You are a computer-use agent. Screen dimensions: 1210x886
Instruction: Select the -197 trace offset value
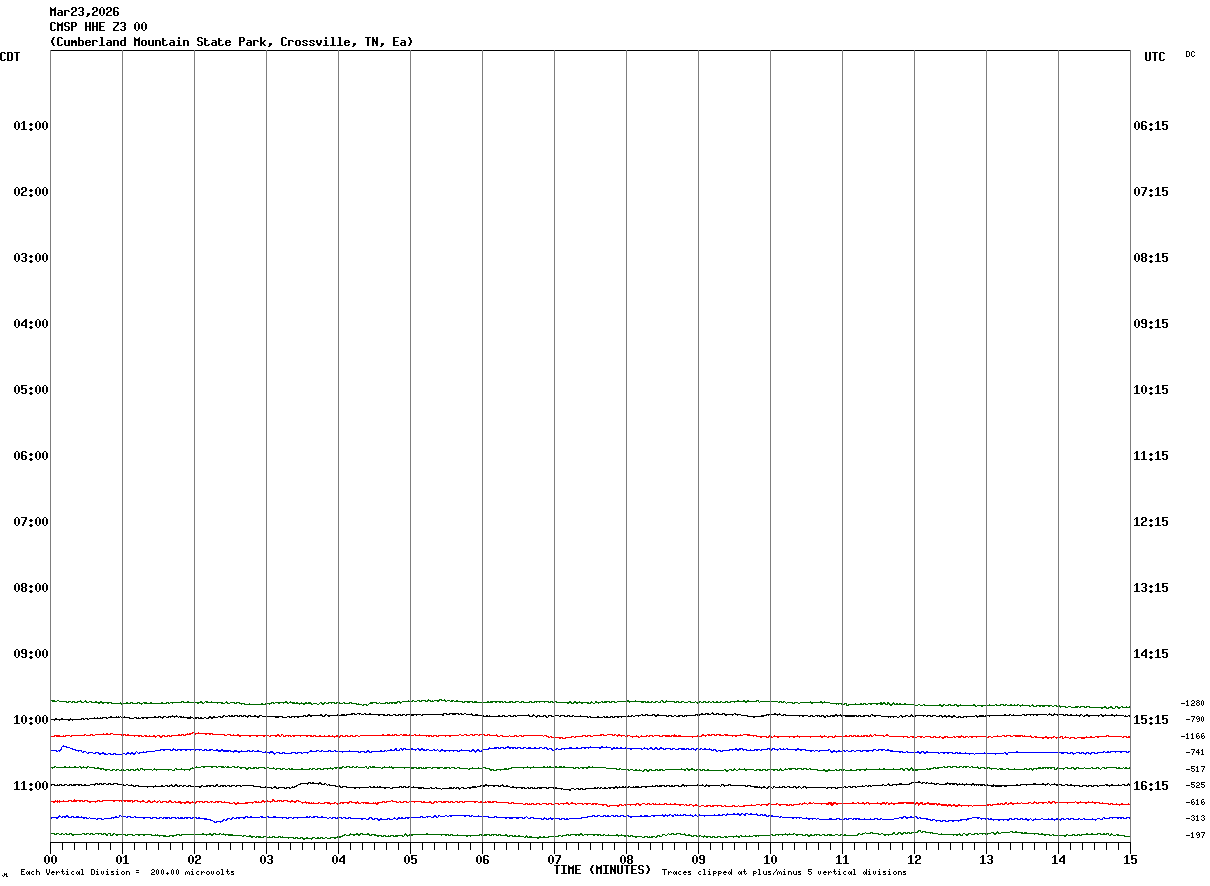click(x=1195, y=835)
